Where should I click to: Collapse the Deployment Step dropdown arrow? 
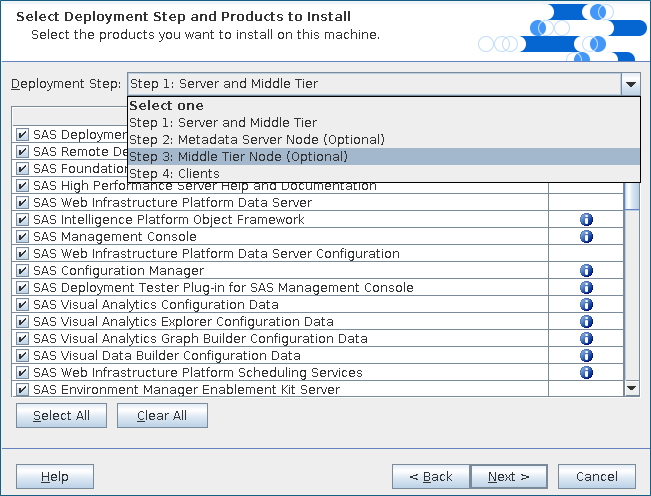[x=630, y=84]
